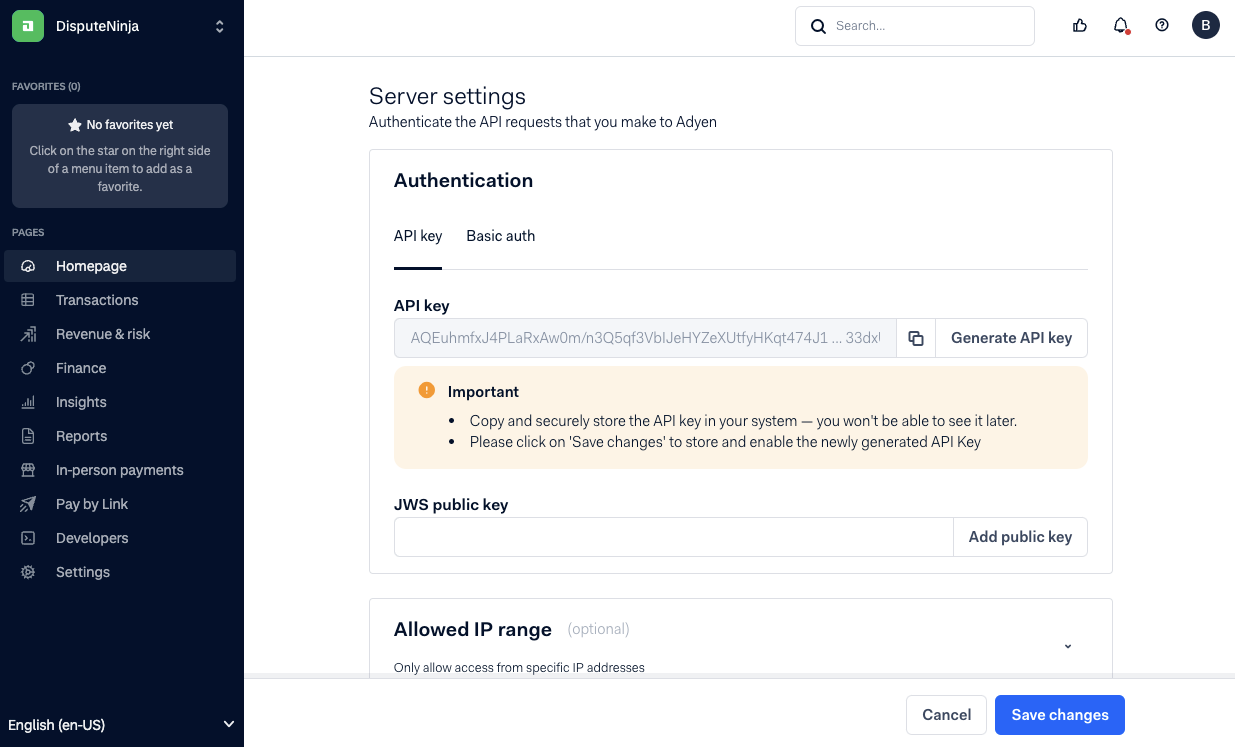The height and width of the screenshot is (747, 1235).
Task: Click the Developers terminal icon
Action: (x=28, y=538)
